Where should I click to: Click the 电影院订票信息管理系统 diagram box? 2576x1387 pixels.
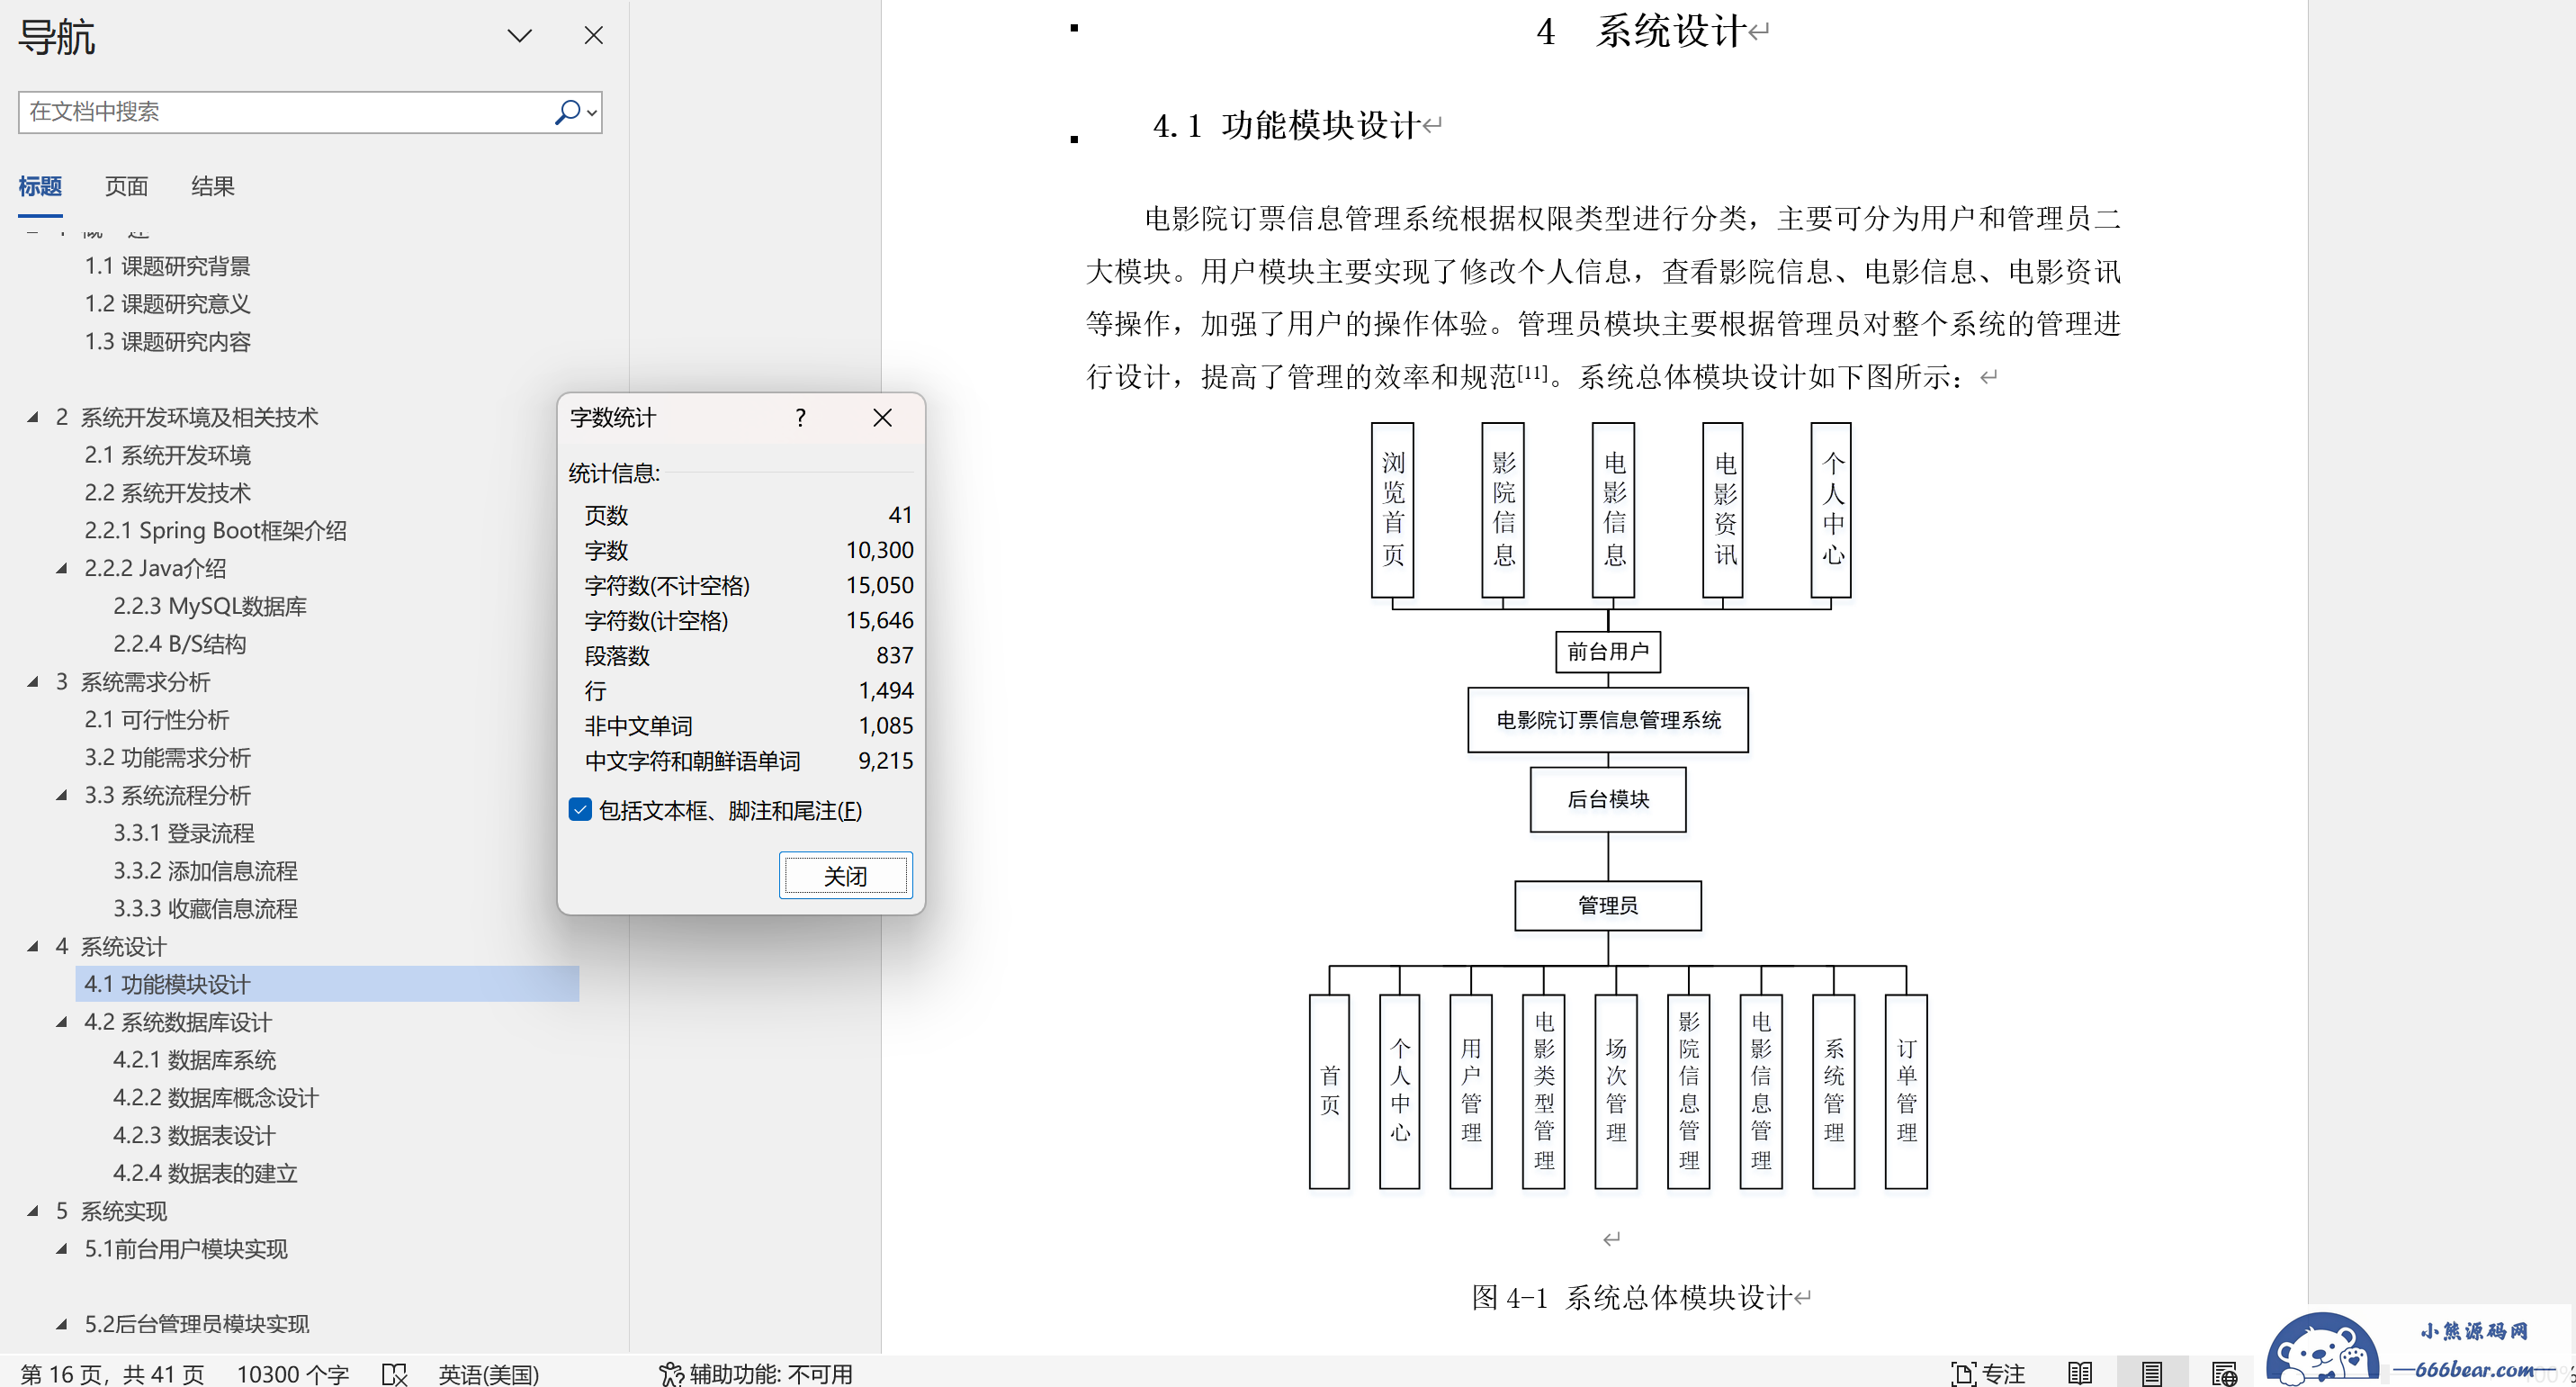[x=1607, y=720]
